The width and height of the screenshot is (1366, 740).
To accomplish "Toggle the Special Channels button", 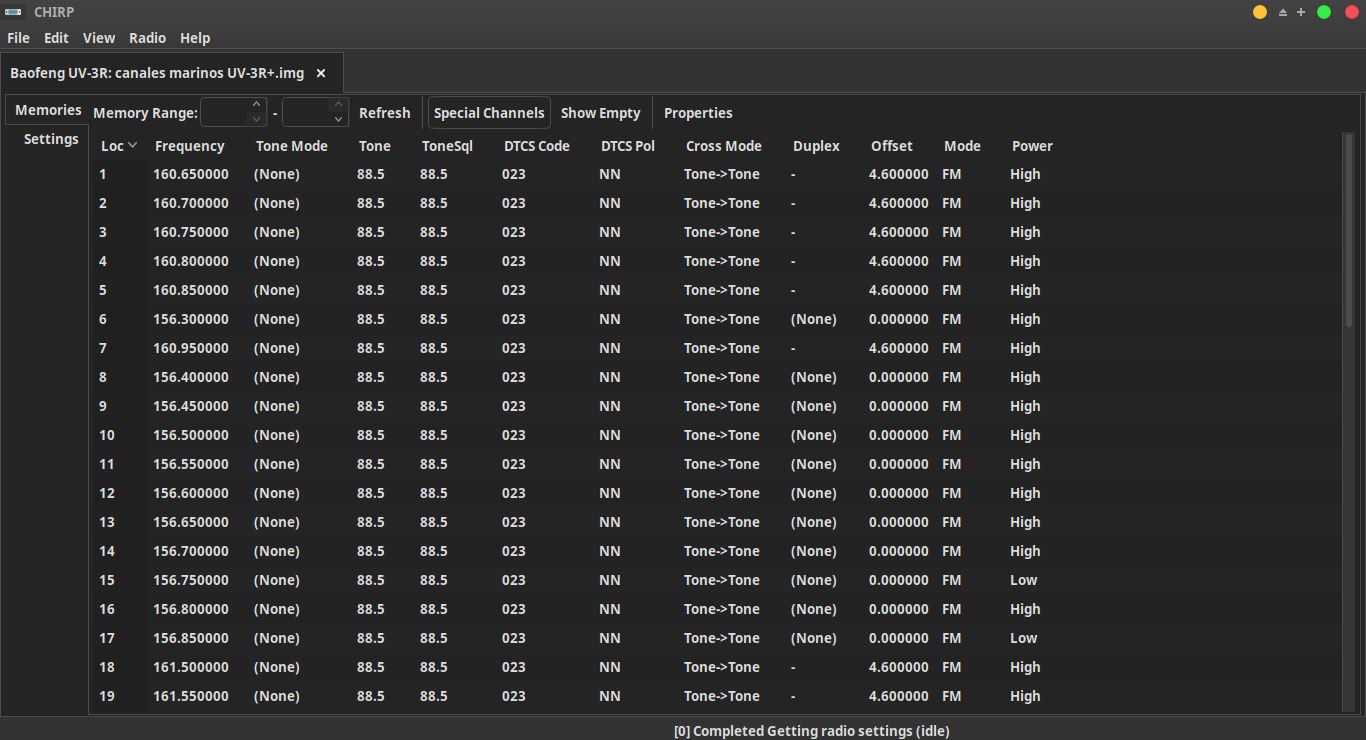I will (x=489, y=113).
